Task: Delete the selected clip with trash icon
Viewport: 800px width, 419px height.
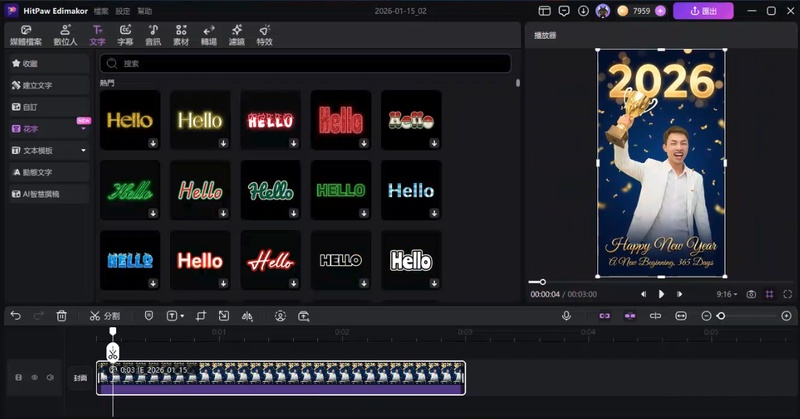Action: 62,316
